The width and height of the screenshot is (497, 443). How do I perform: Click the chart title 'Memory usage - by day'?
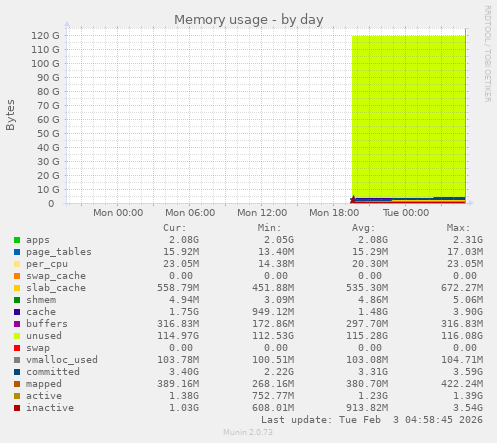(249, 20)
